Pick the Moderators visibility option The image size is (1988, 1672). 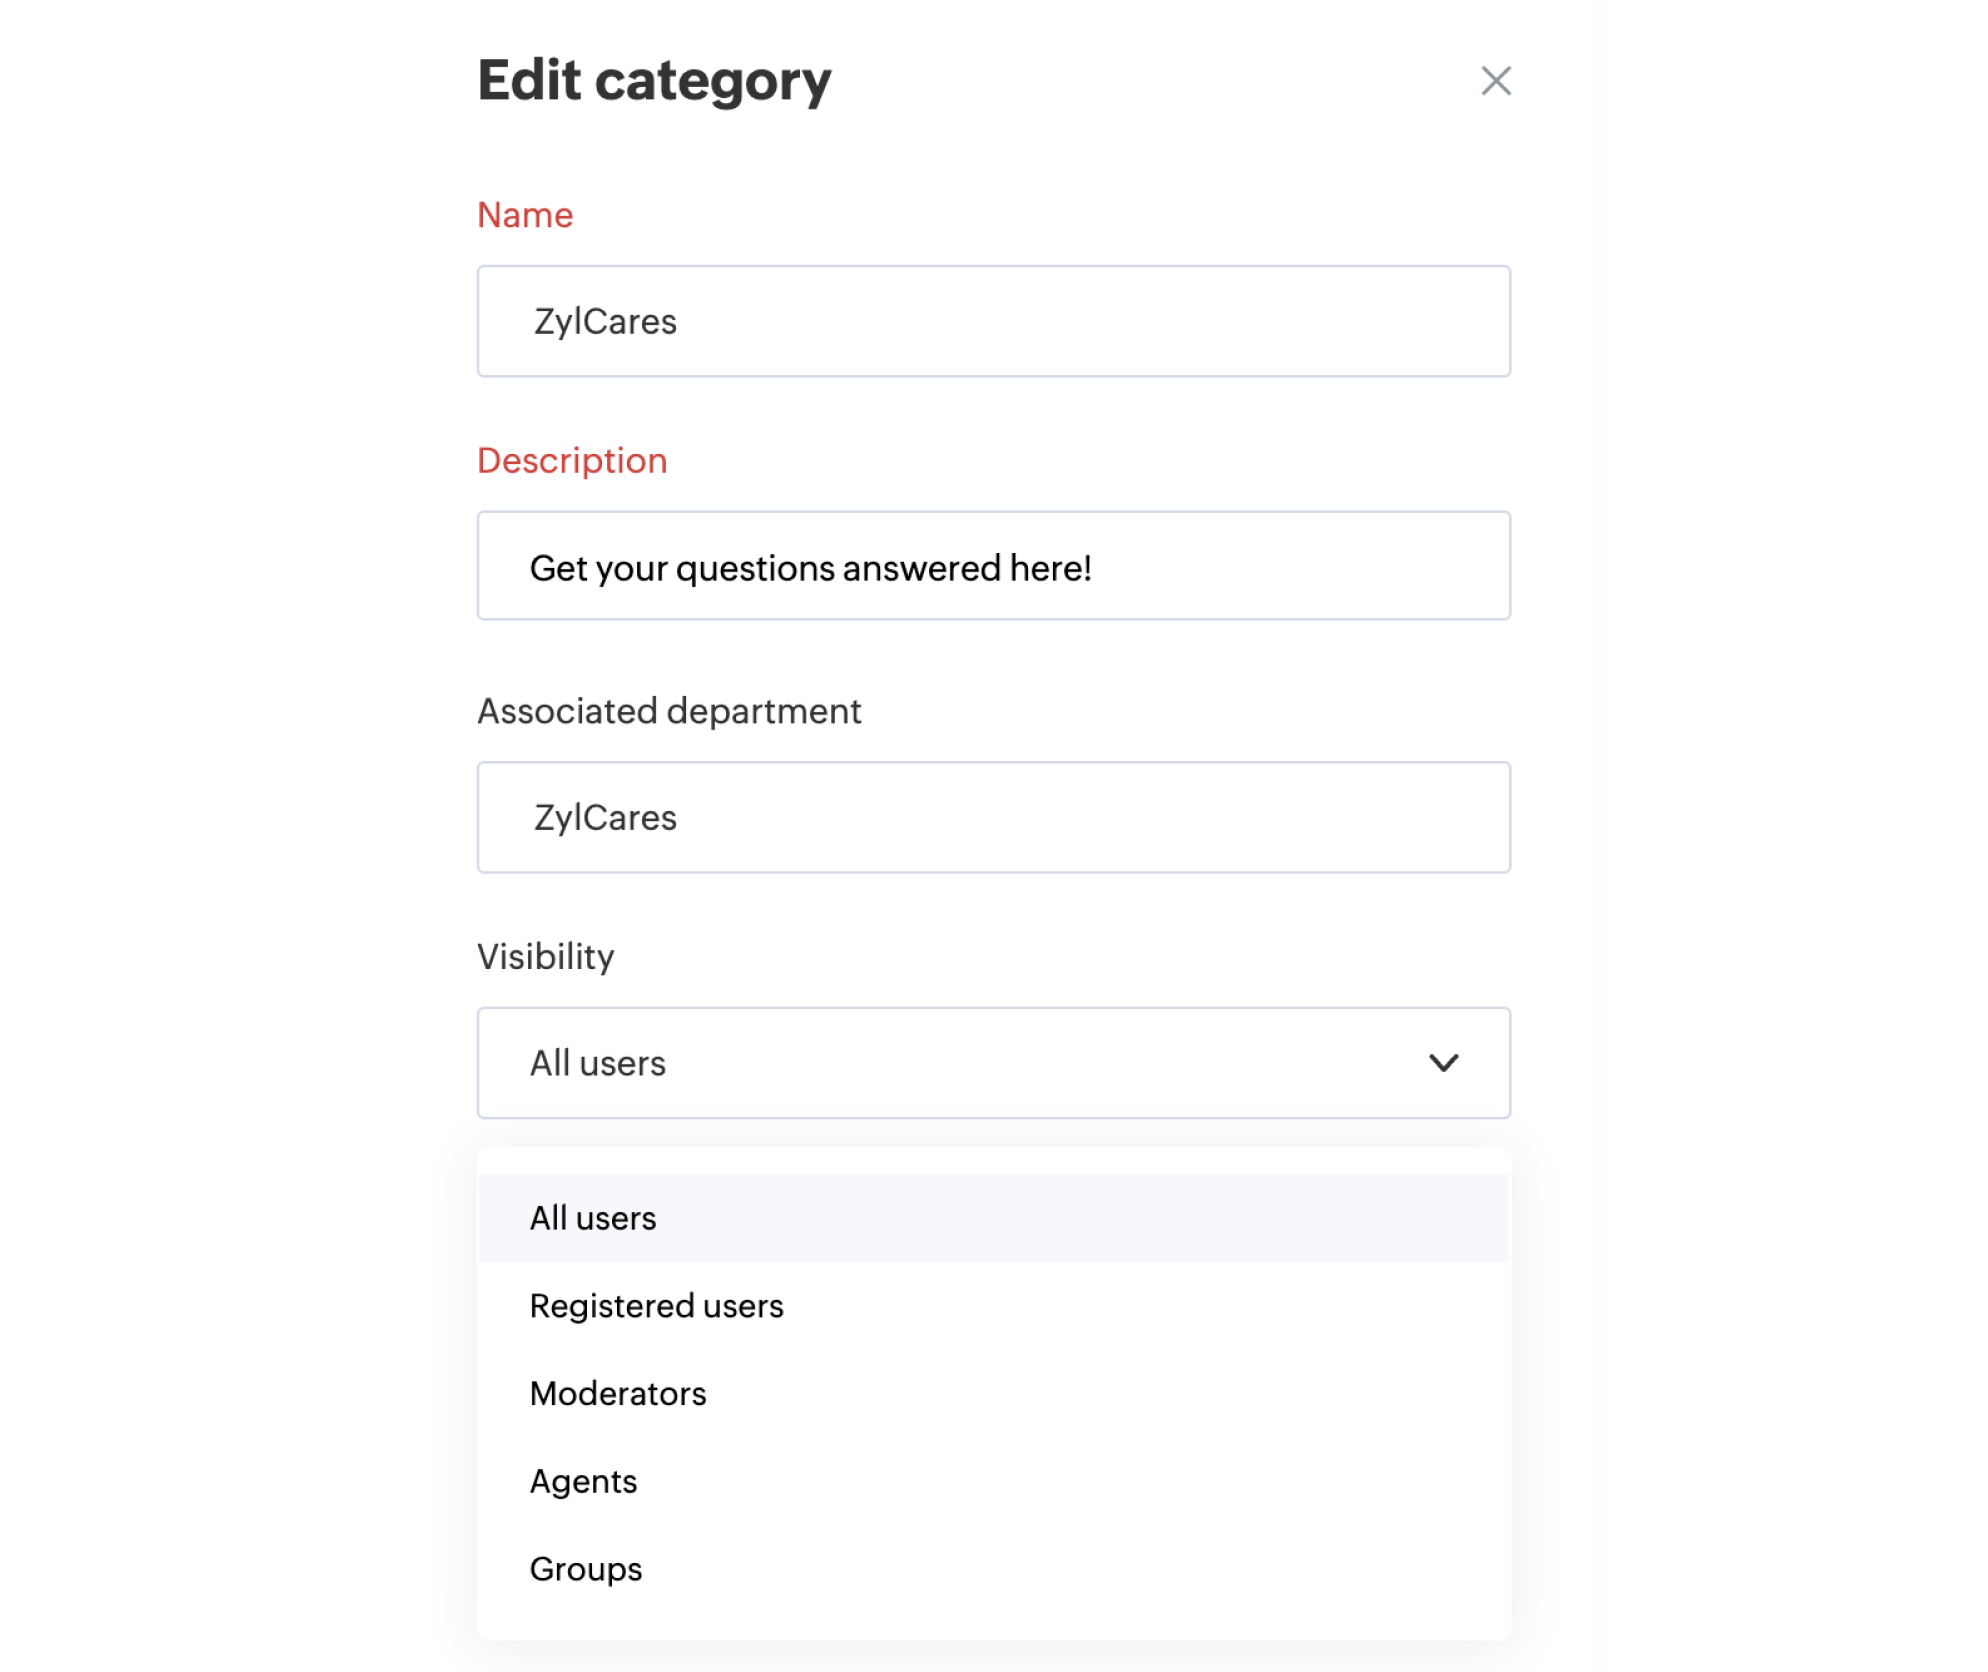point(993,1394)
